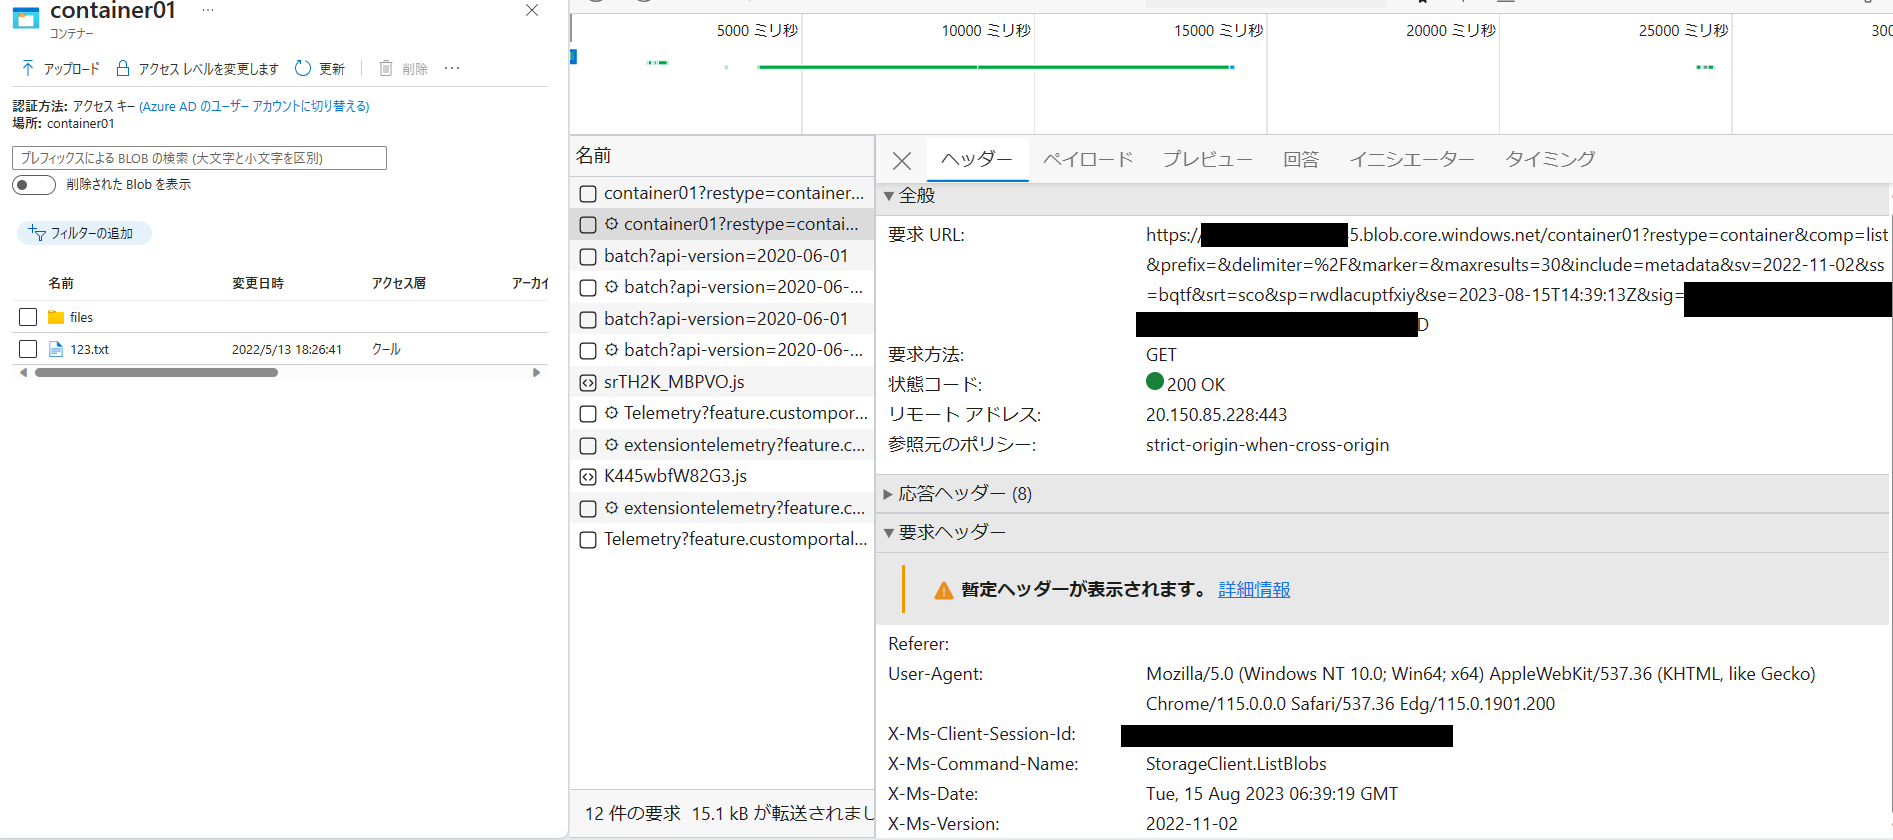Click the 12 件の要求 status summary
This screenshot has width=1893, height=840.
point(633,813)
